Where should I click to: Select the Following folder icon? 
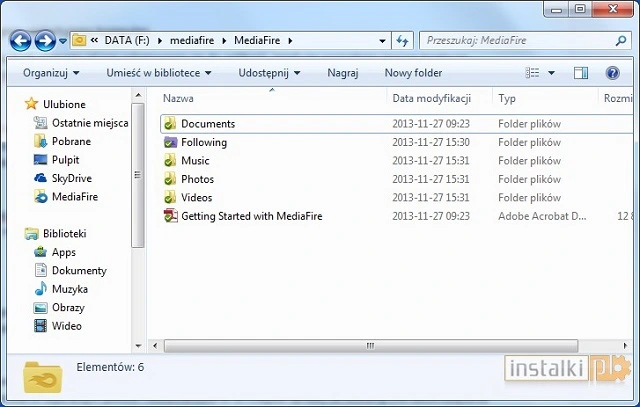click(170, 142)
